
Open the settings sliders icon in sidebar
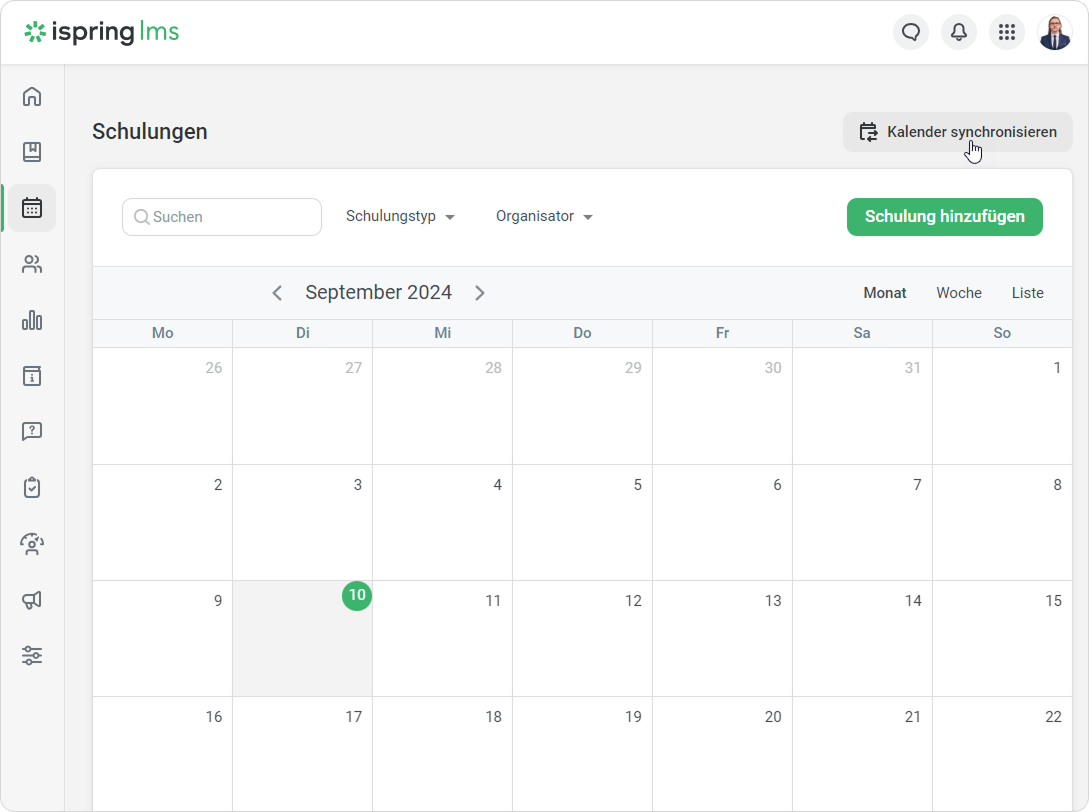pyautogui.click(x=32, y=656)
